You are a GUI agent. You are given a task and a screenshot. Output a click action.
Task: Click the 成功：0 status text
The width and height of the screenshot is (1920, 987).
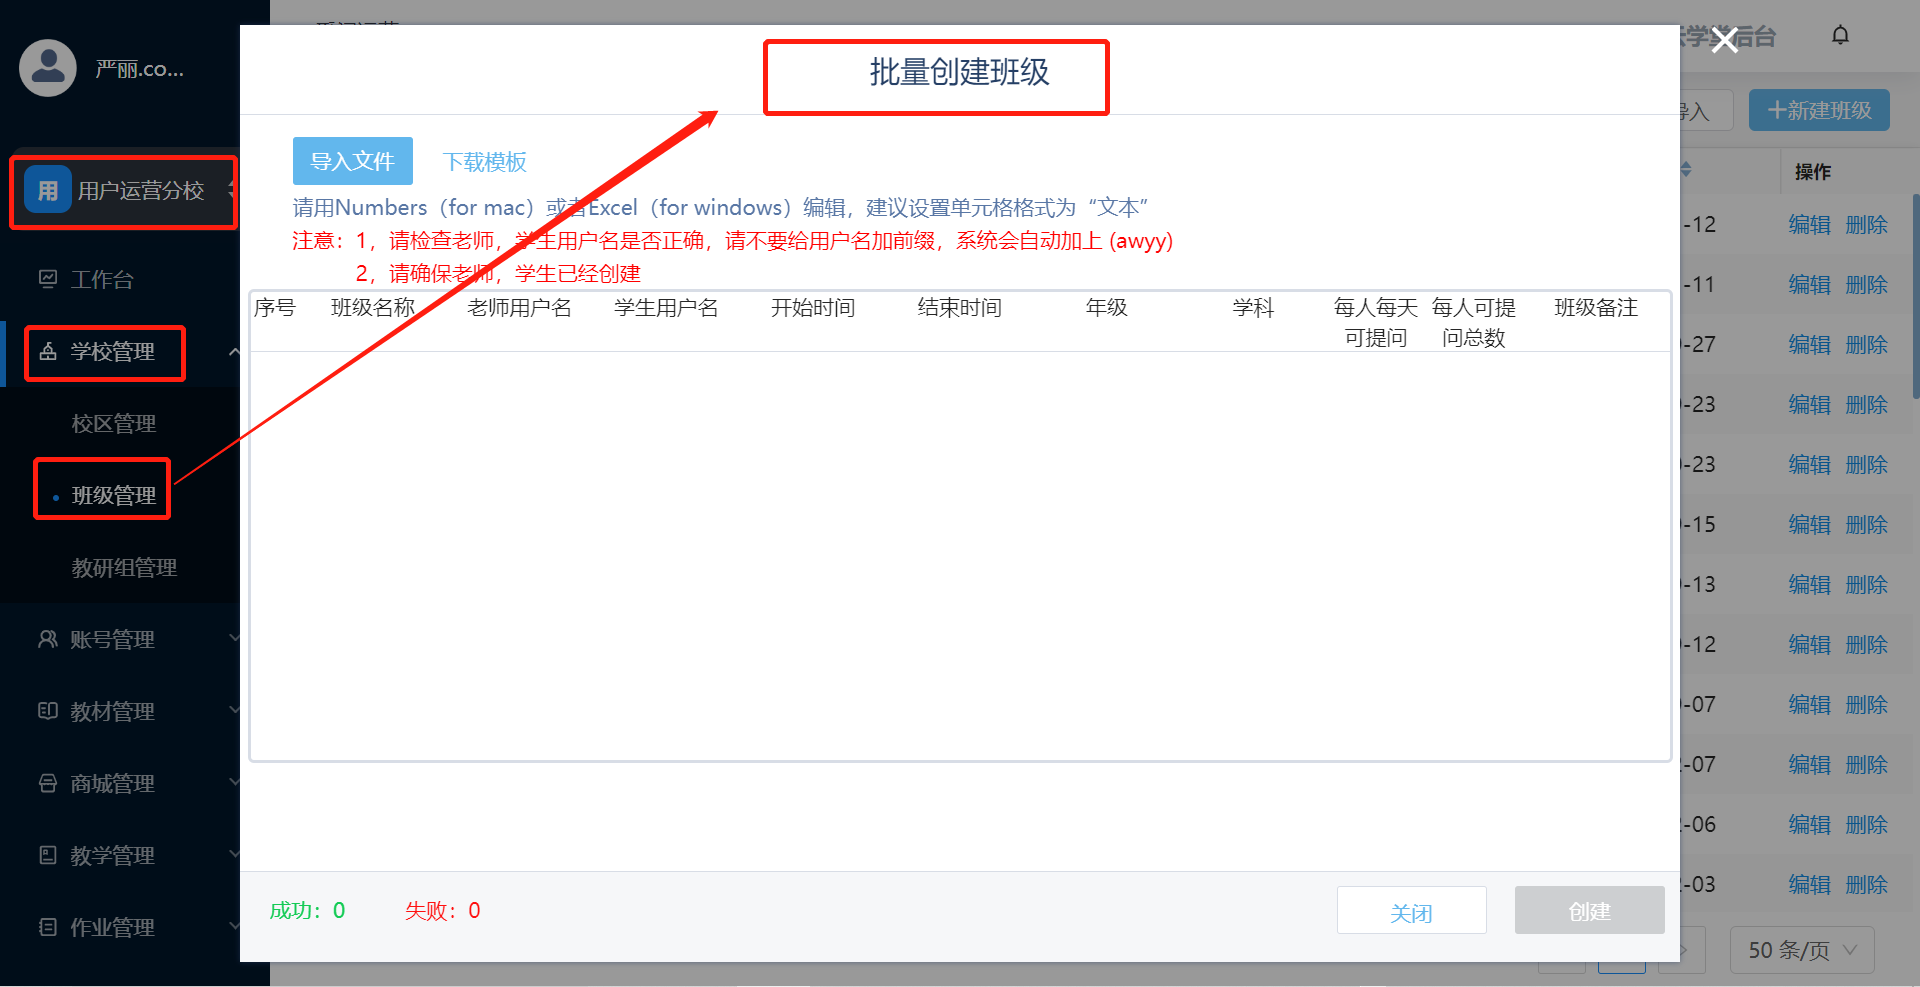pyautogui.click(x=308, y=910)
